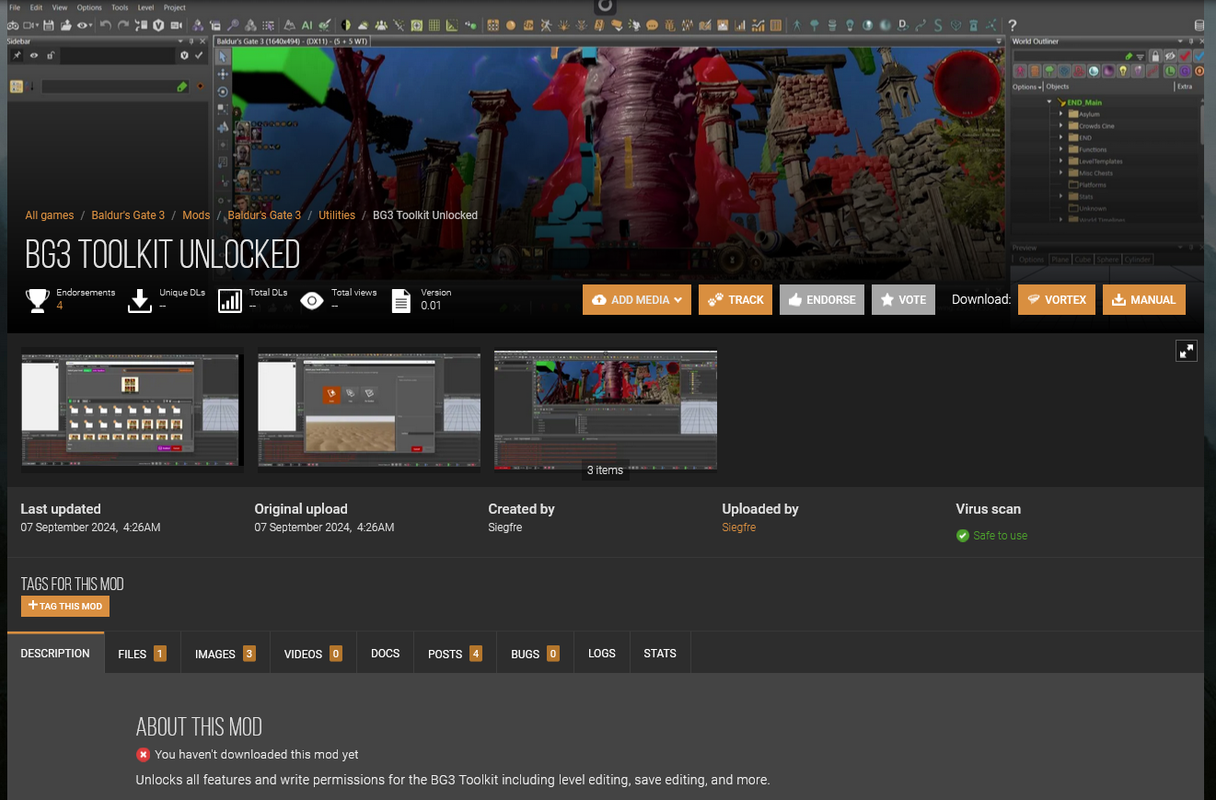Viewport: 1216px width, 800px height.
Task: Expand the LevelTemplates folder
Action: point(1062,161)
